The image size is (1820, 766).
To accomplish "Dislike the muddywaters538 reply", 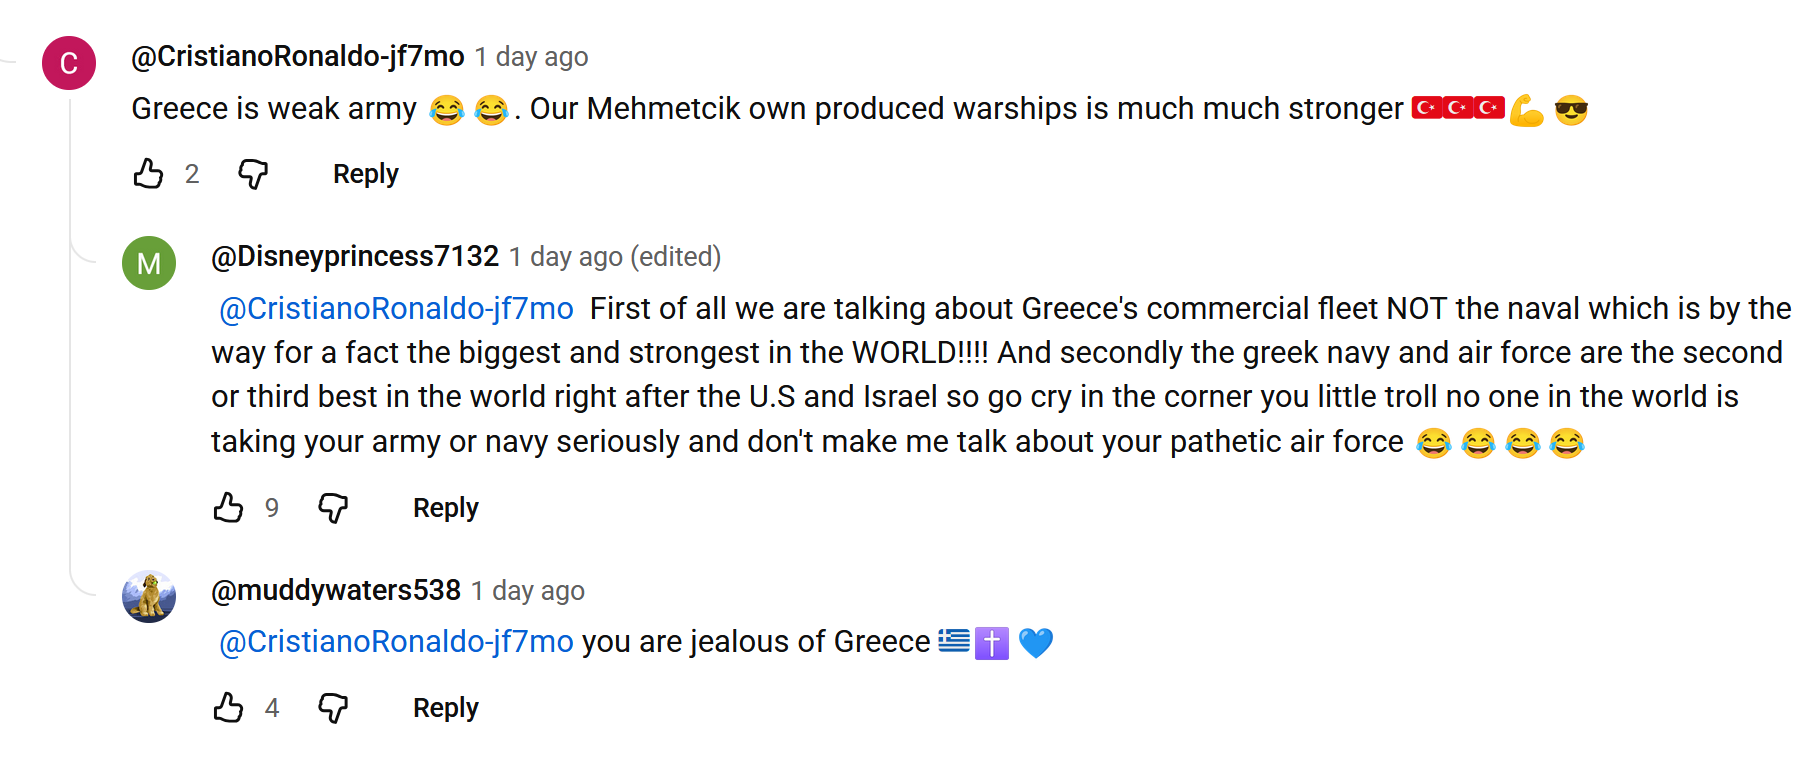I will click(333, 708).
